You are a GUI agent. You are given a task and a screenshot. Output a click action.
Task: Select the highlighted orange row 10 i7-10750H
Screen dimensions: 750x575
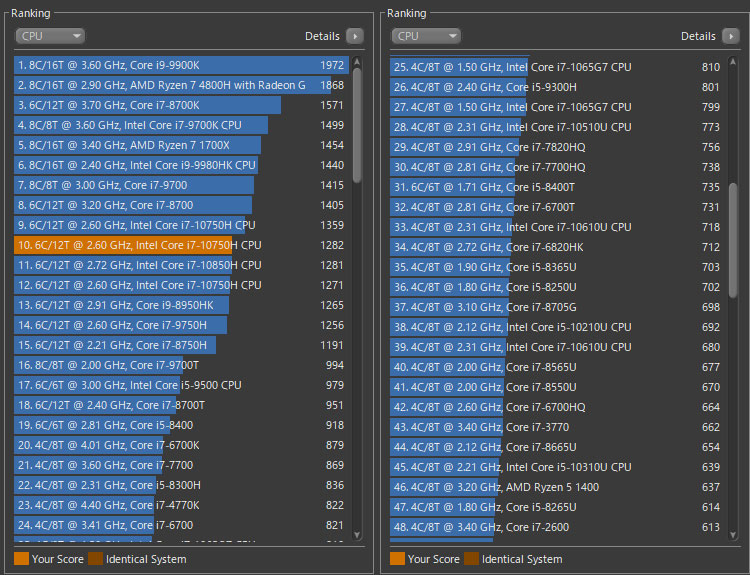pyautogui.click(x=182, y=245)
